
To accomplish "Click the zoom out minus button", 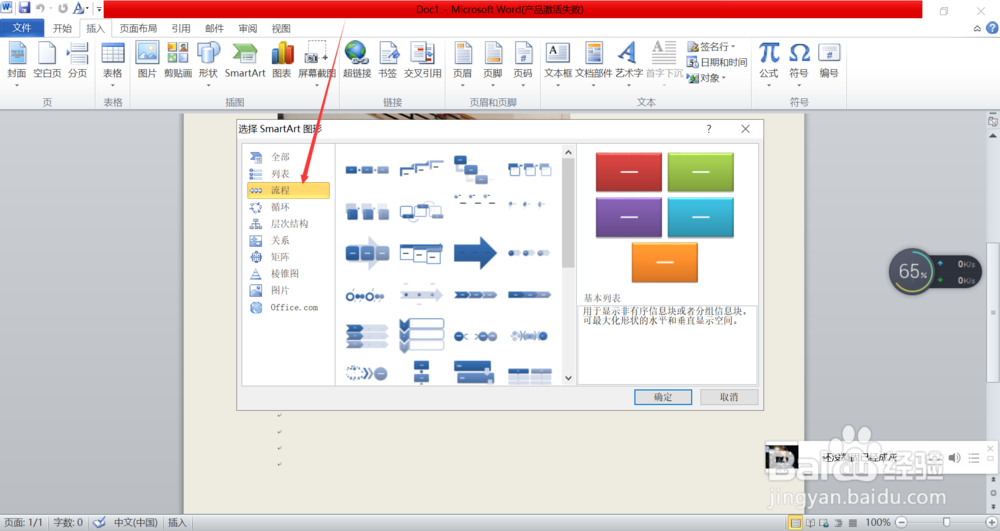I will pyautogui.click(x=901, y=522).
